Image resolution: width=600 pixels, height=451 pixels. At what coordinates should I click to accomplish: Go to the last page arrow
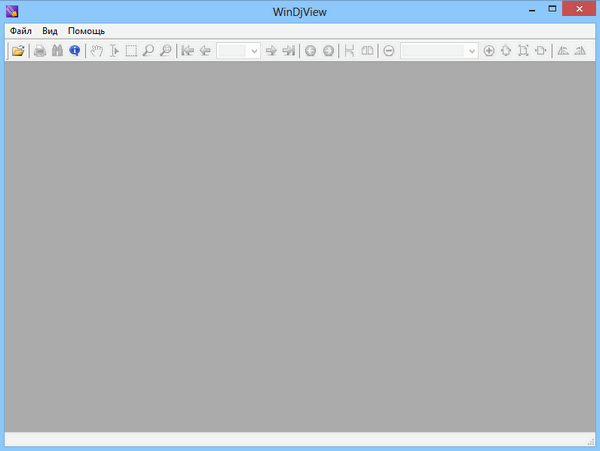pos(288,51)
